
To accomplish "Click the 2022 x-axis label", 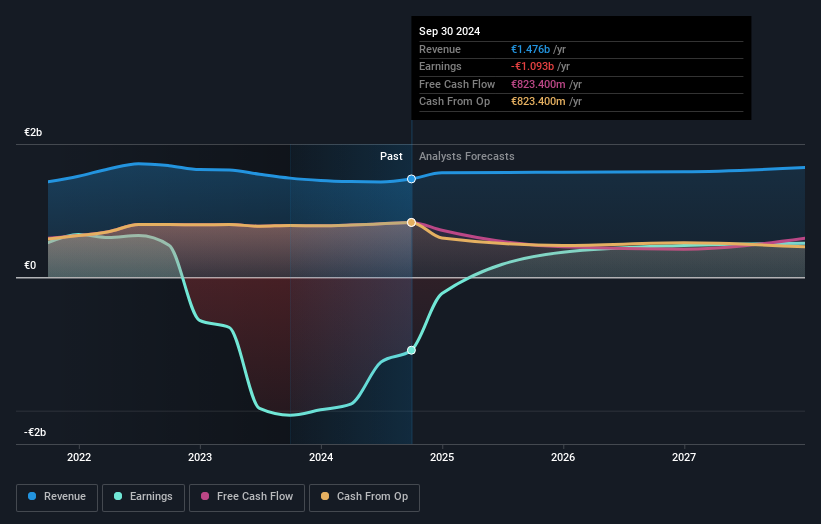I will tap(79, 457).
